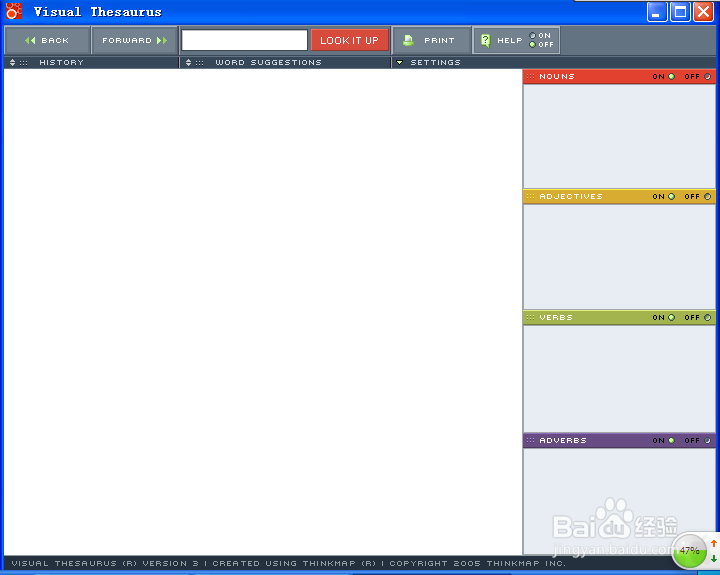Grab the Nouns panel grip icon
The width and height of the screenshot is (720, 575).
click(x=530, y=76)
